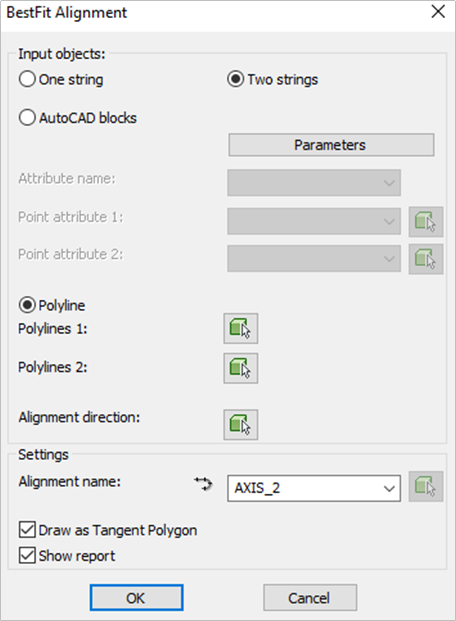This screenshot has height=621, width=456.
Task: Open the Alignment name AXIS_2 dropdown
Action: (314, 488)
